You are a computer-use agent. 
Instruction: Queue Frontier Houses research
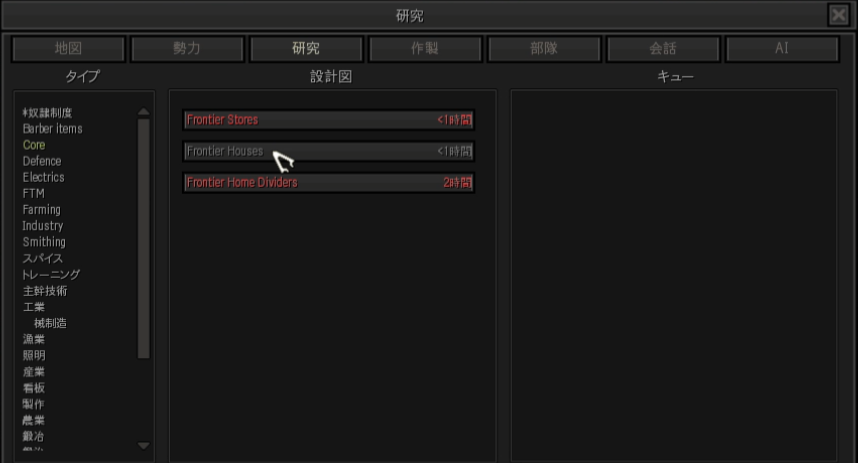[328, 151]
